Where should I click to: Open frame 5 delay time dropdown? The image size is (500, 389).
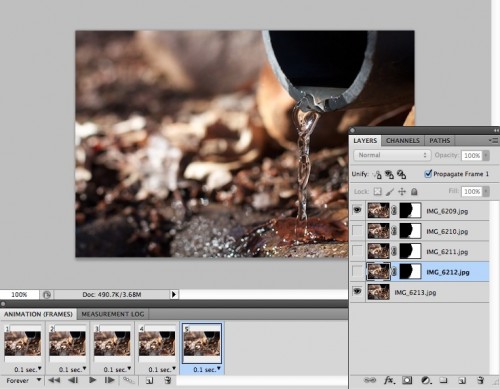(x=219, y=369)
